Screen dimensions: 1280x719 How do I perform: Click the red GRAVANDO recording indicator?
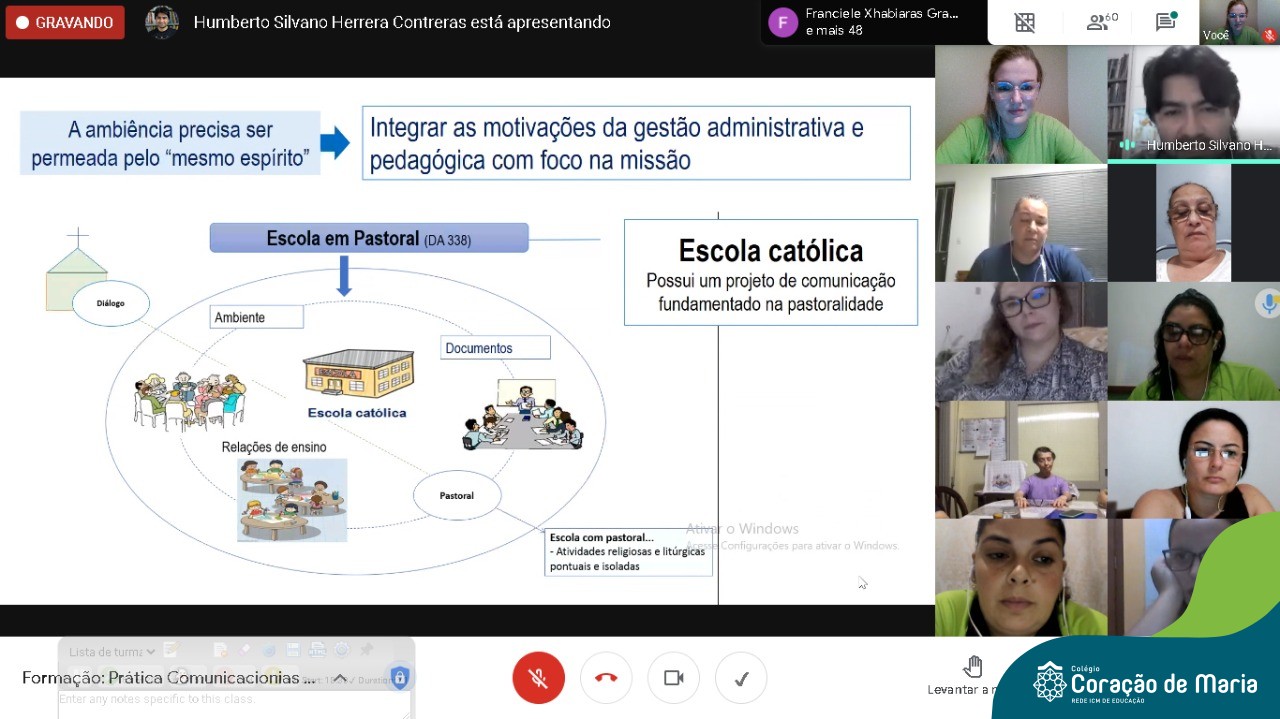(65, 22)
